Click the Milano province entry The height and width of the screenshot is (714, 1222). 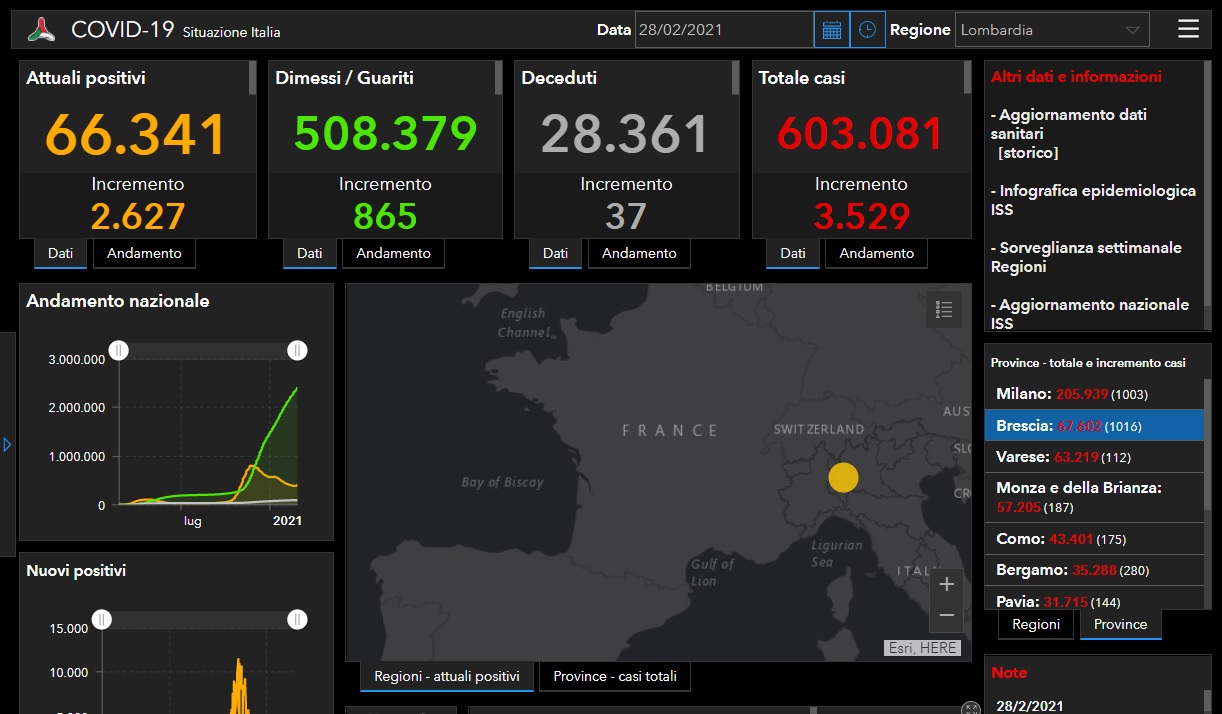pyautogui.click(x=1094, y=395)
